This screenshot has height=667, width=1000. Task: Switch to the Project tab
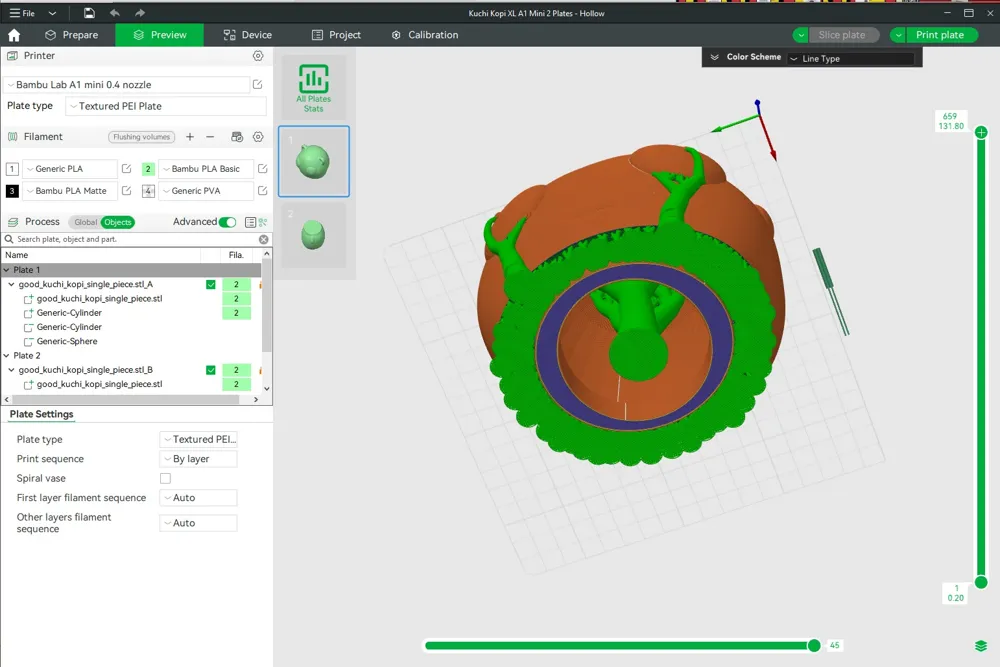(x=336, y=35)
